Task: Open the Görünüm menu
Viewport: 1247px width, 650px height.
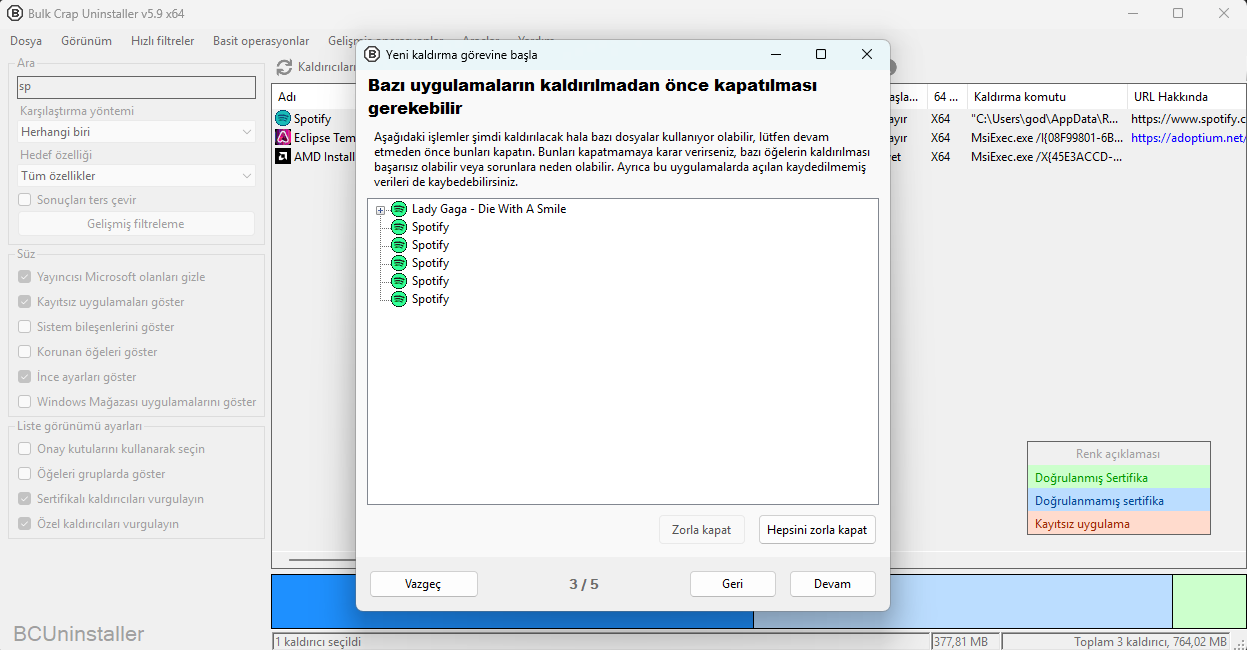Action: point(86,41)
